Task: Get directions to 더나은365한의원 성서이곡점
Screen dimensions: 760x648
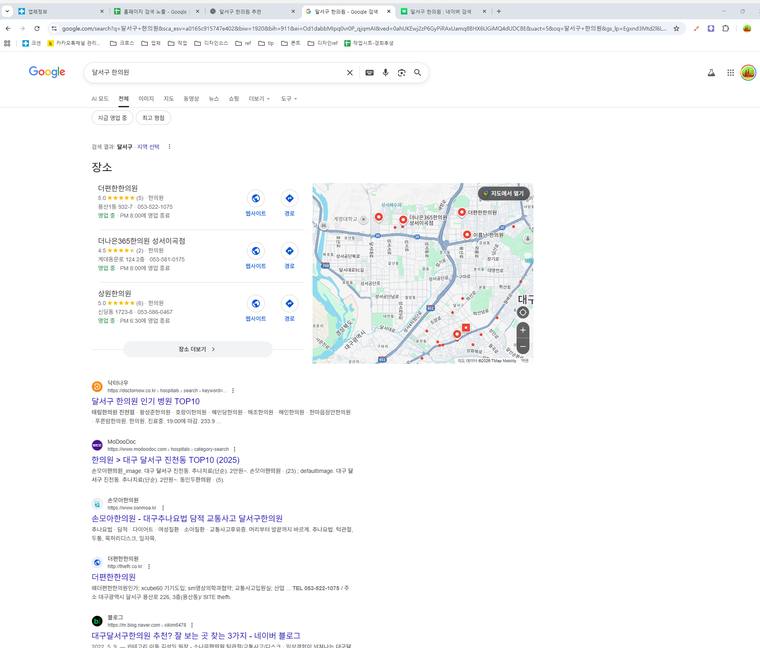Action: click(289, 256)
